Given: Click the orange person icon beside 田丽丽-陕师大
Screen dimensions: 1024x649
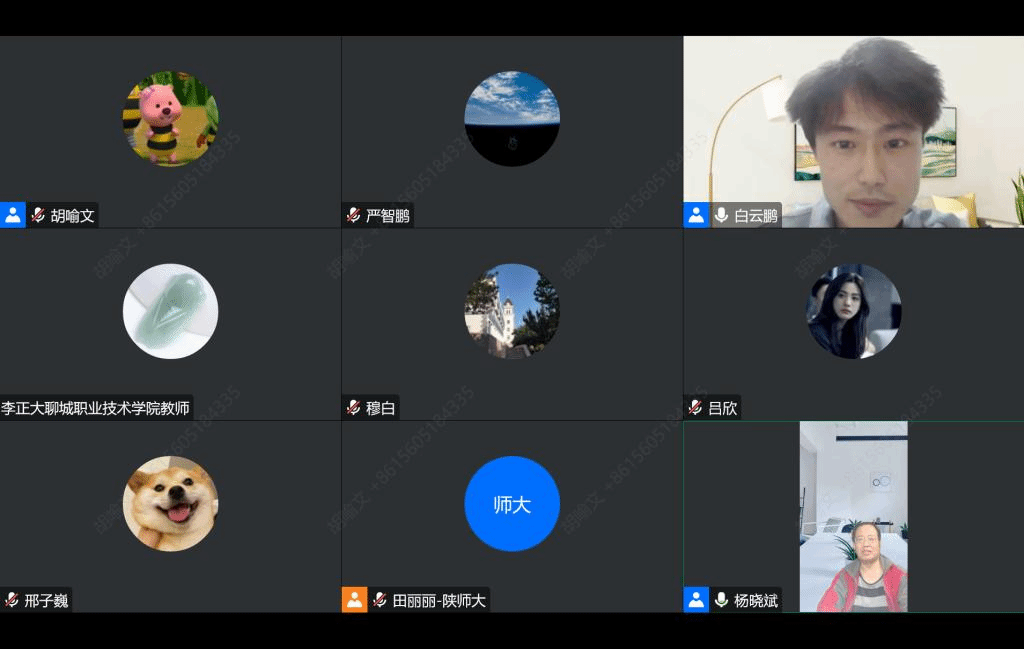Looking at the screenshot, I should (x=355, y=600).
